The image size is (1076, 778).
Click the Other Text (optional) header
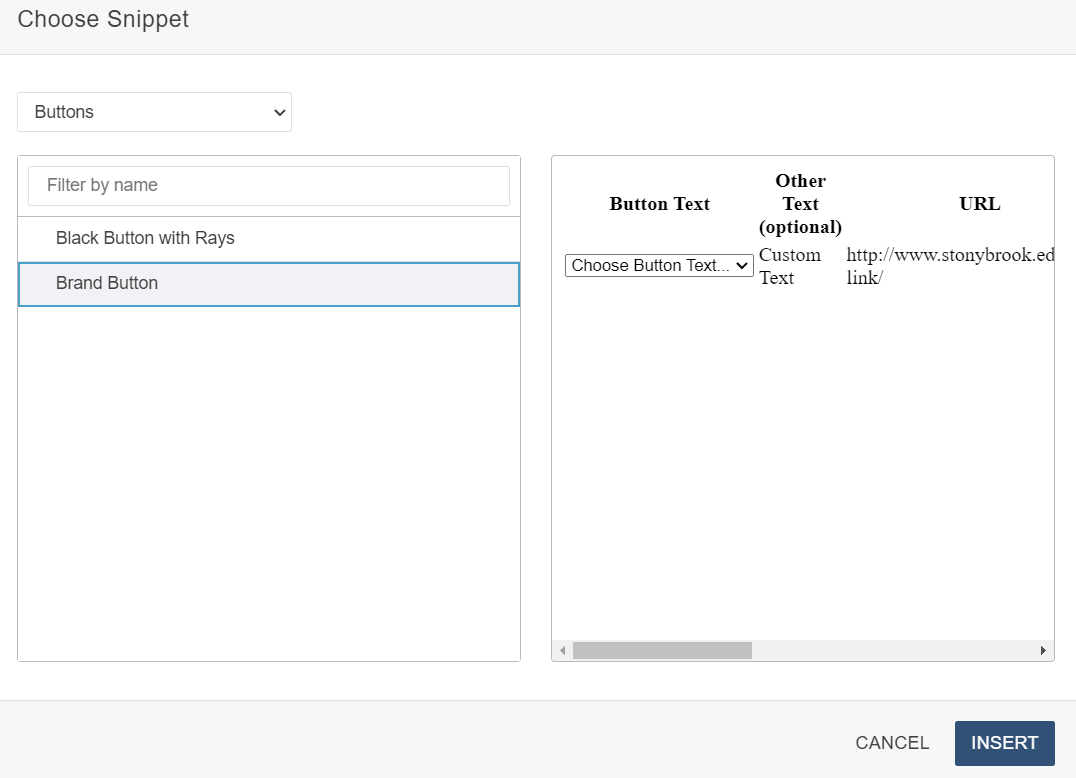(800, 204)
